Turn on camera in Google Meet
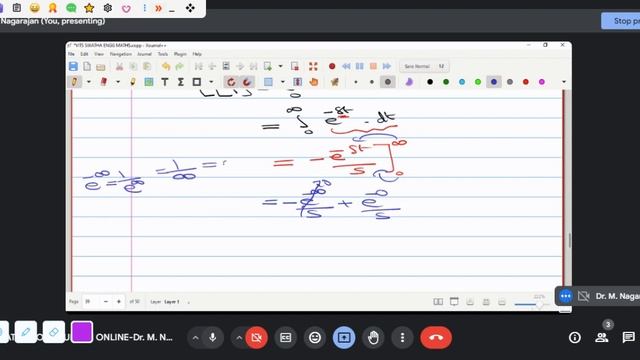Viewport: 640px width, 360px height. coord(256,338)
